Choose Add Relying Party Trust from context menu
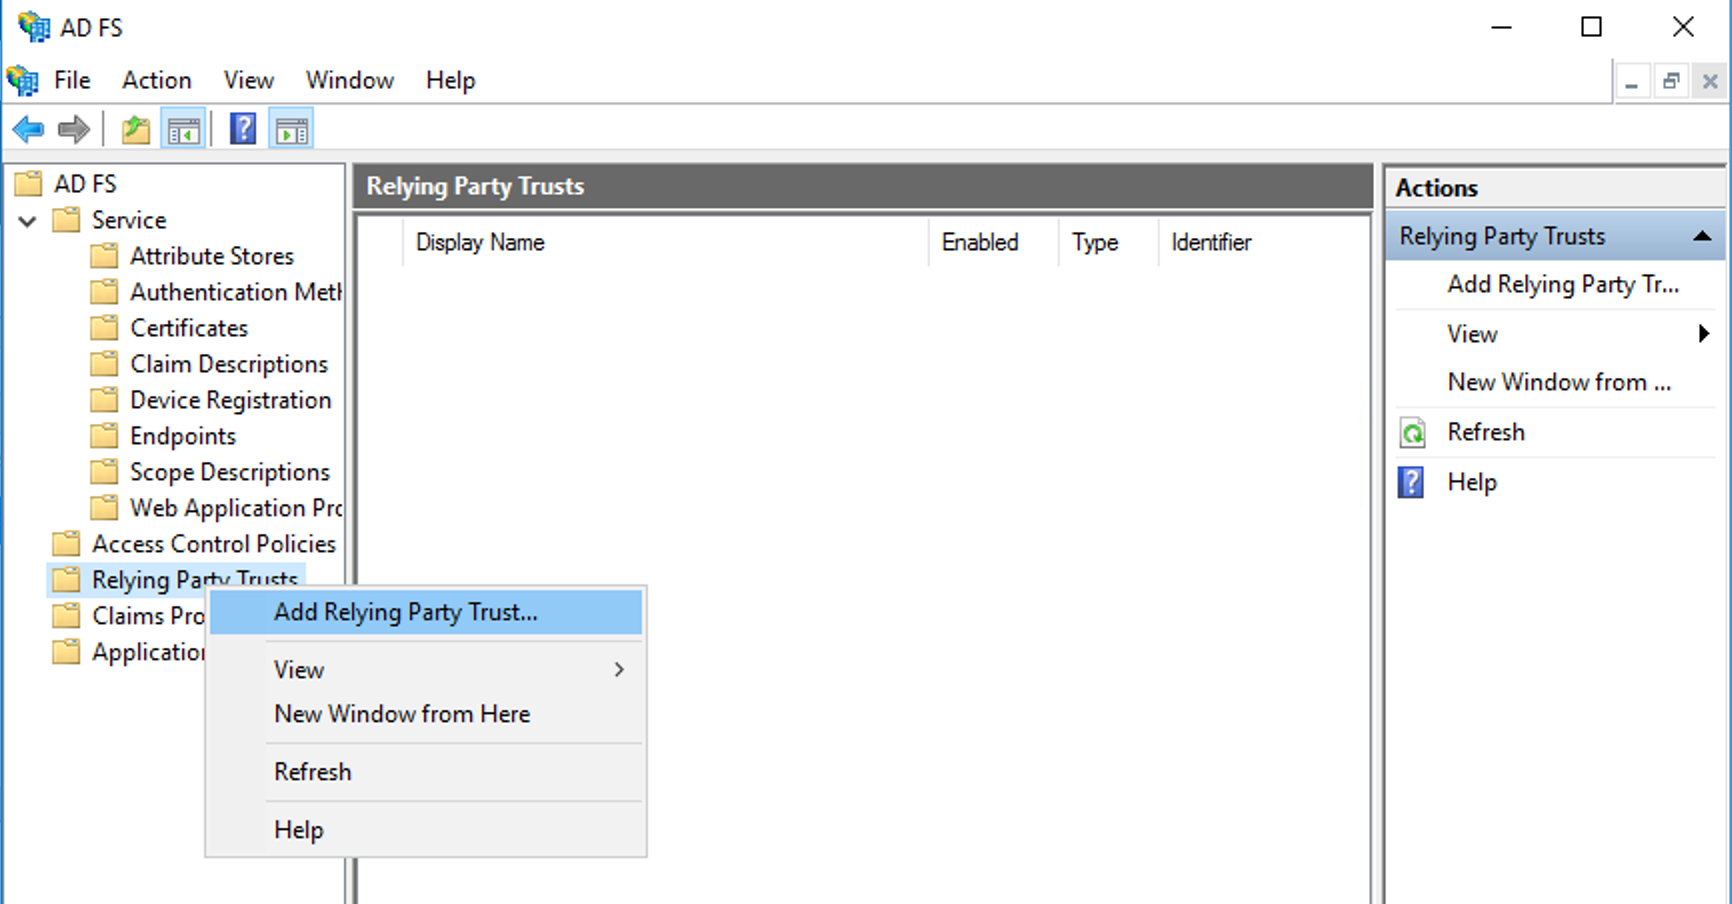 405,611
